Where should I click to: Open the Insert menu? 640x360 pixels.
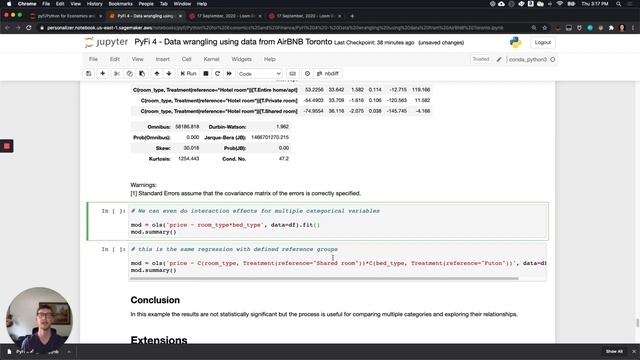coord(162,59)
